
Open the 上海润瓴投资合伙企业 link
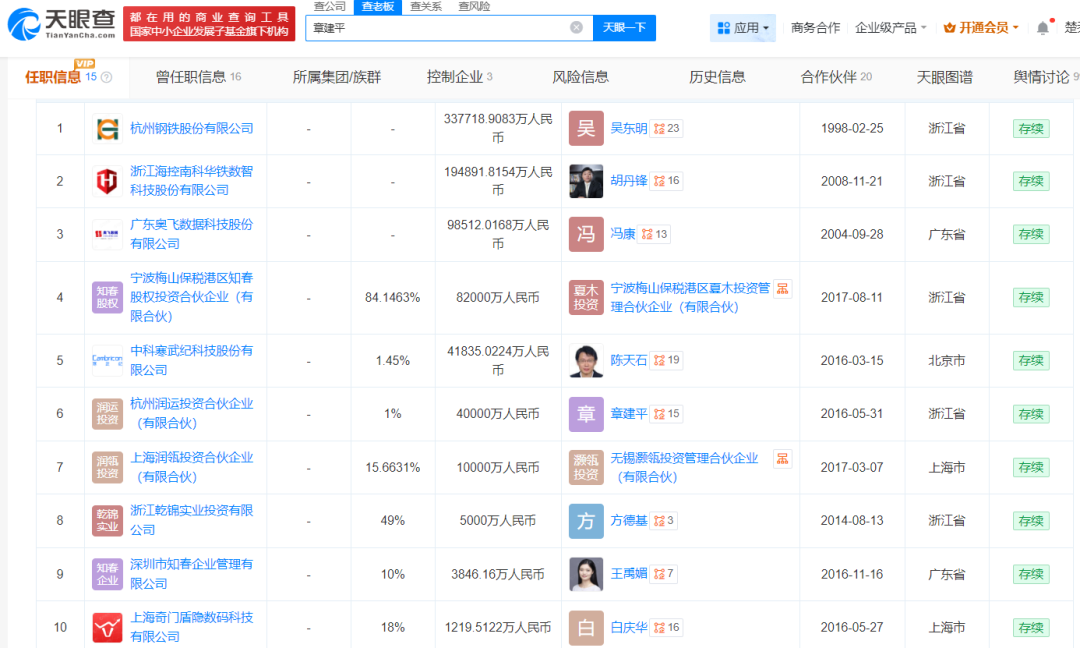tap(191, 467)
